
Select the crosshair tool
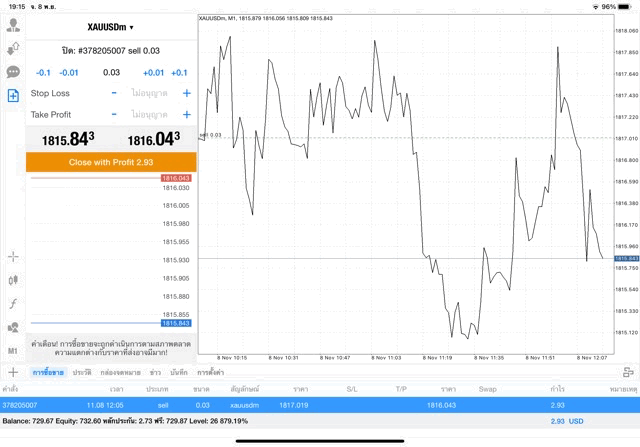click(13, 257)
